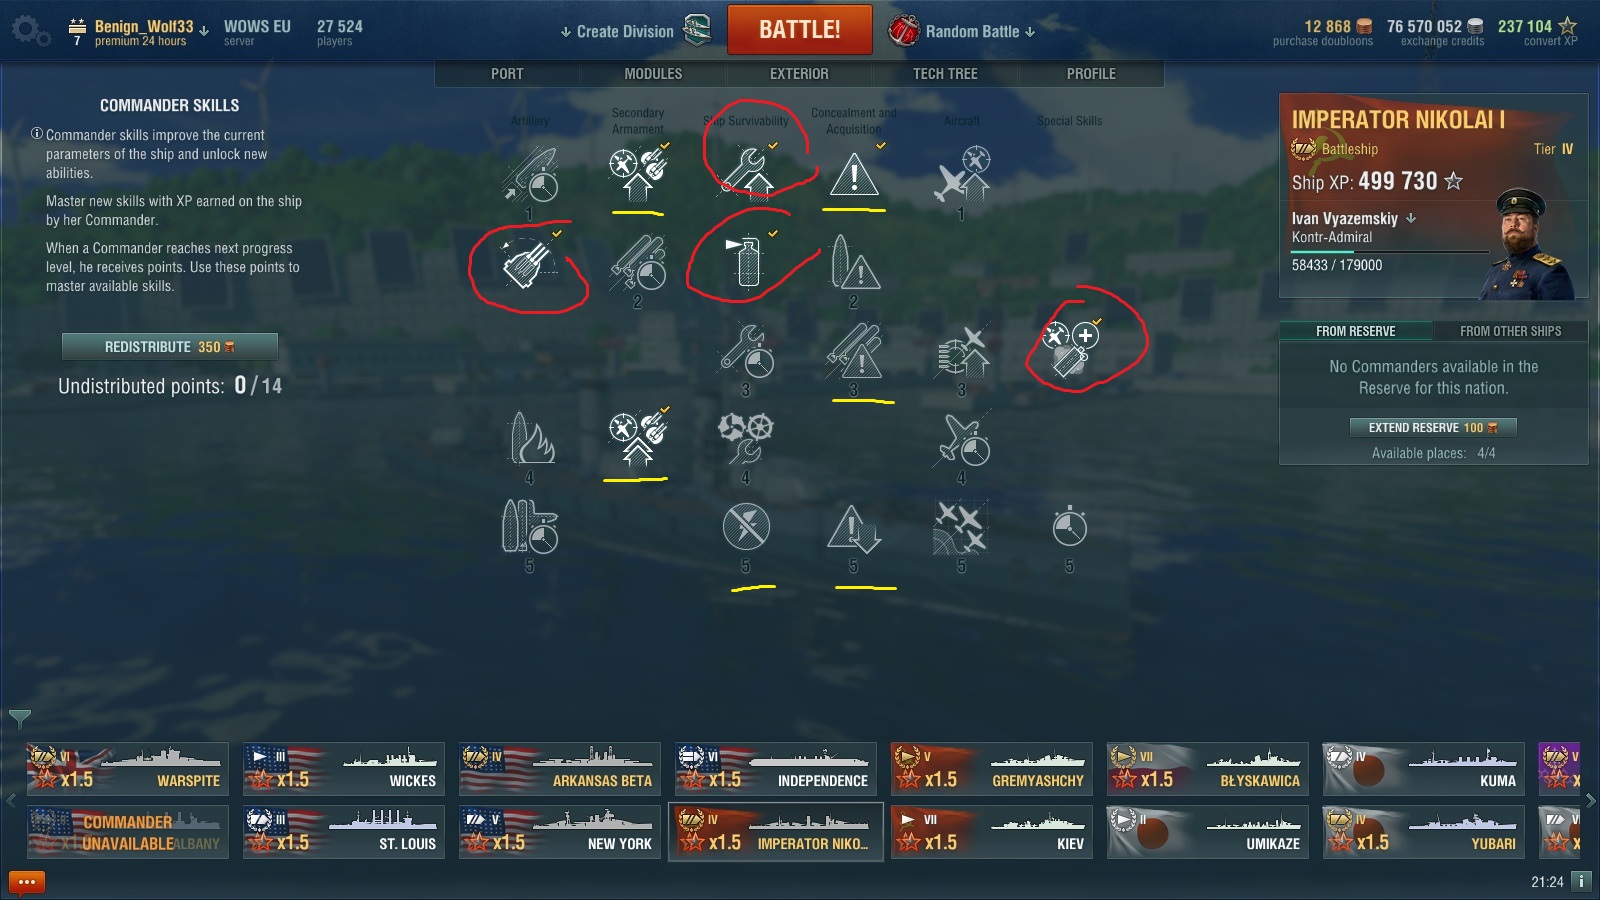
Task: Open the From Other Ships tab
Action: pyautogui.click(x=1510, y=331)
